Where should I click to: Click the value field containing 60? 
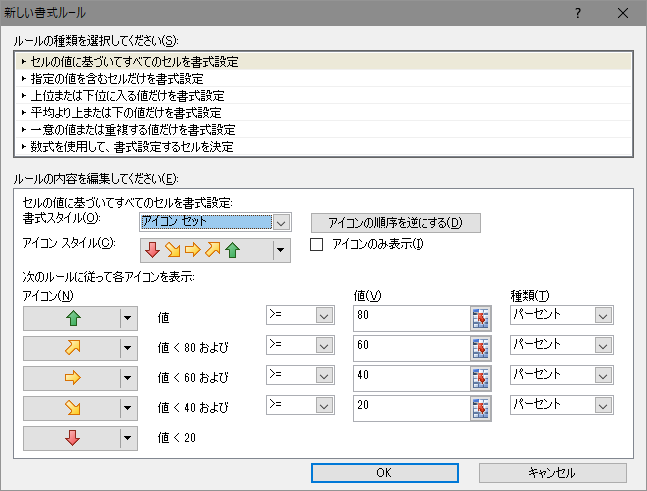pyautogui.click(x=412, y=349)
